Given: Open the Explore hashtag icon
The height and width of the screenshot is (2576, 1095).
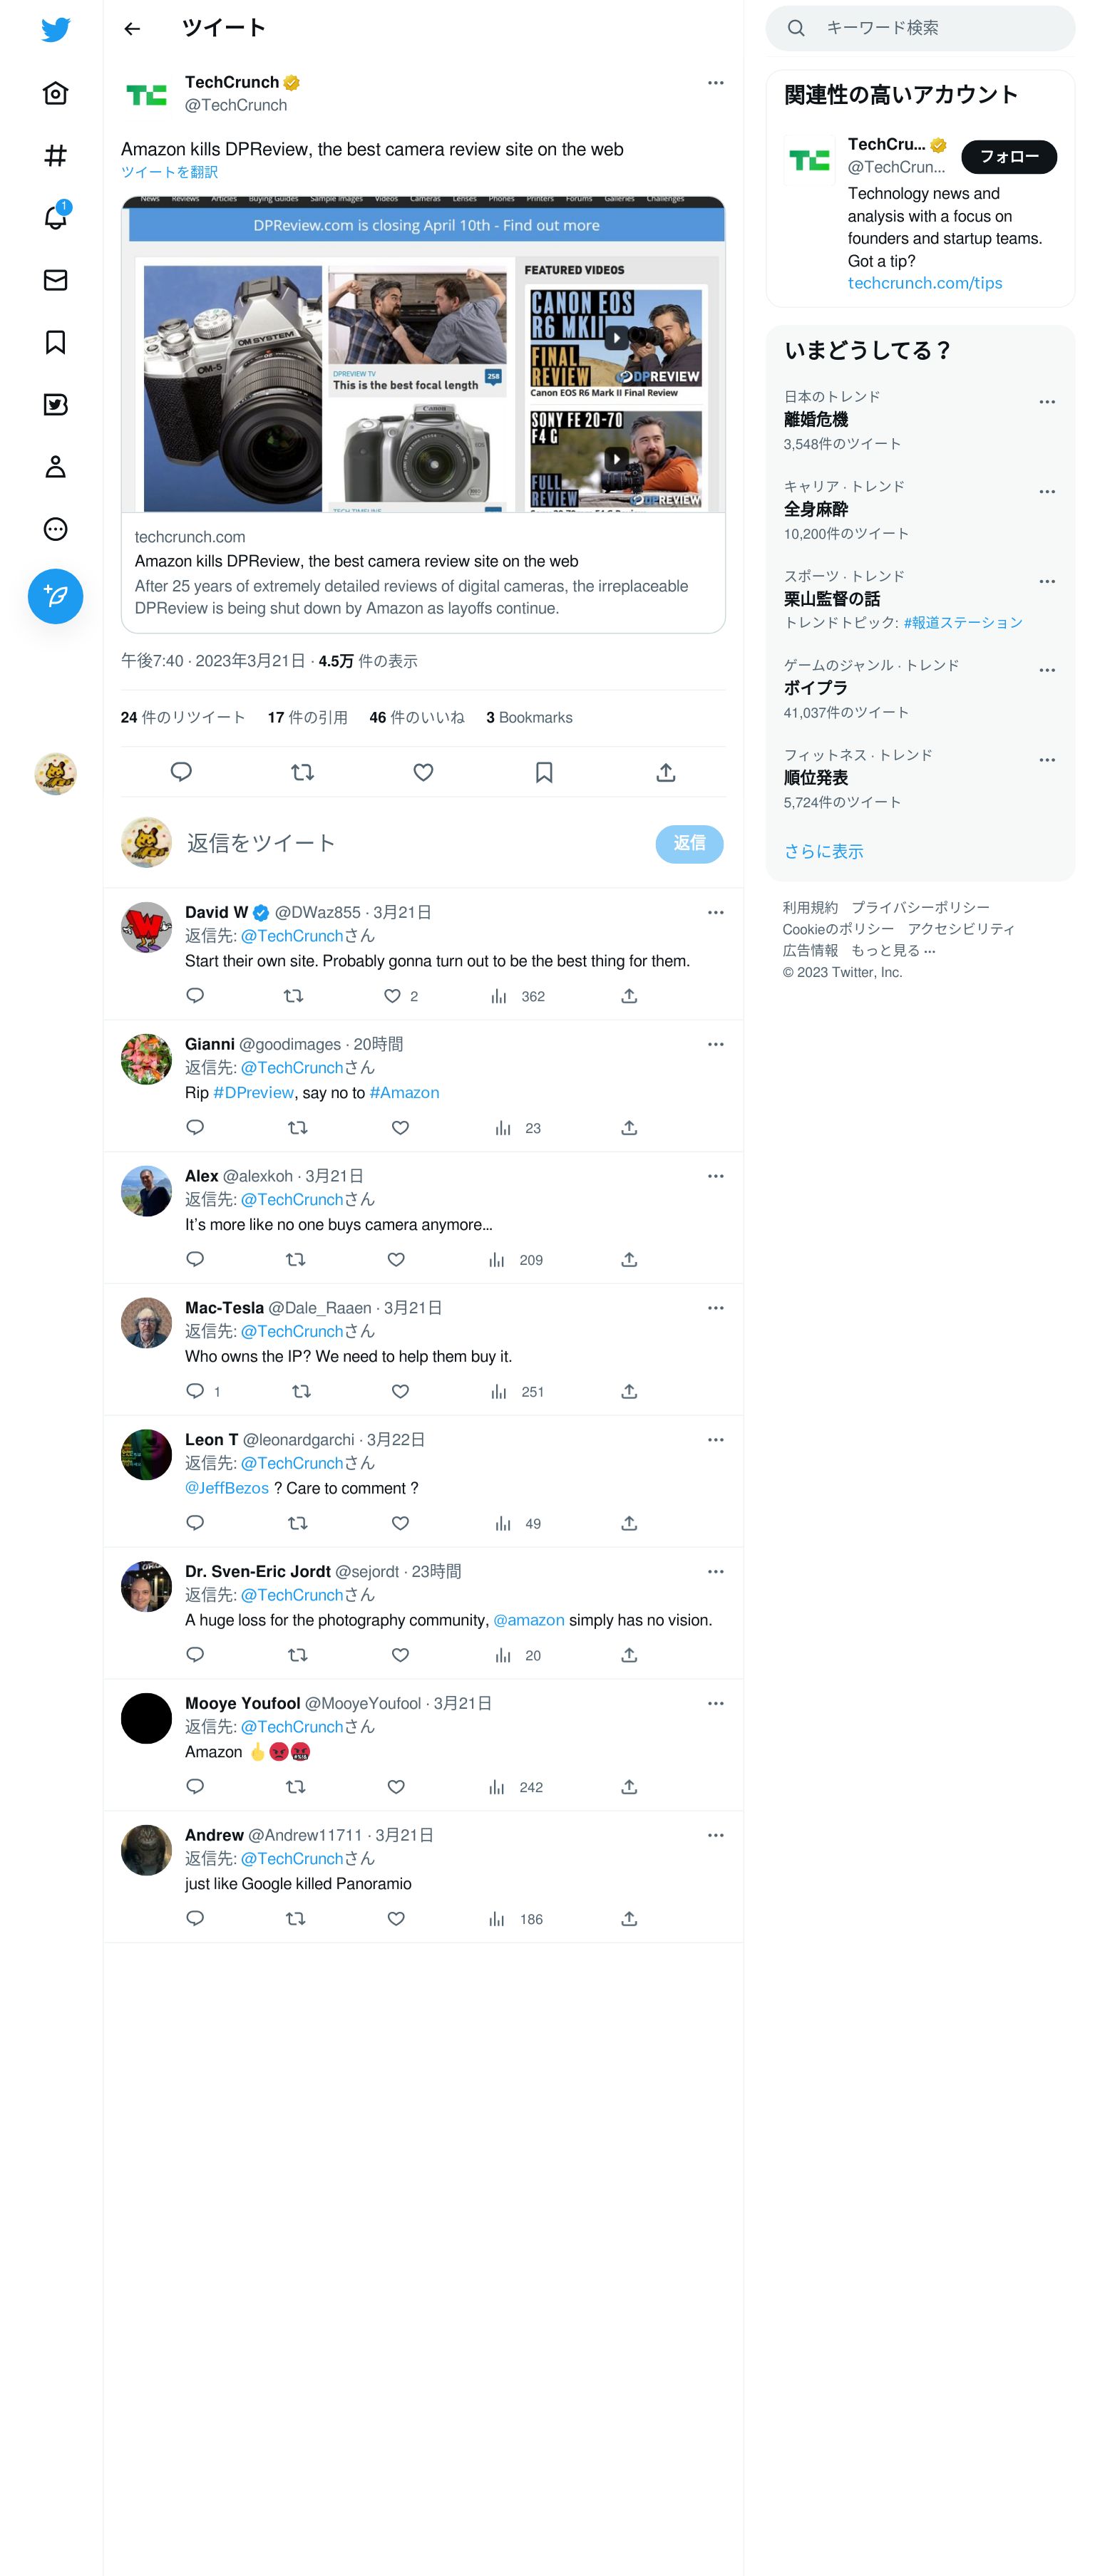Looking at the screenshot, I should tap(55, 155).
